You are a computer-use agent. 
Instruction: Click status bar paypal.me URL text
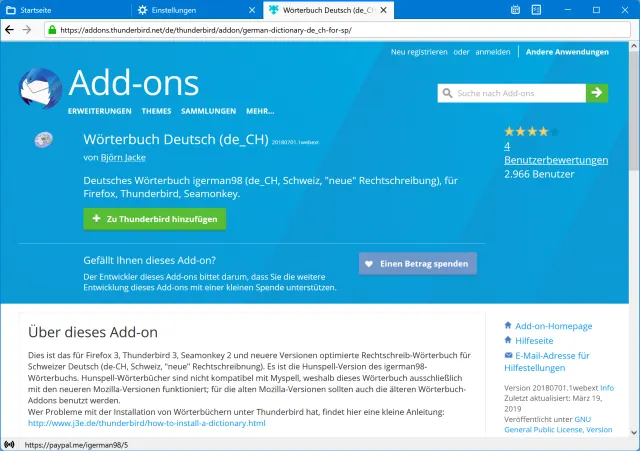(76, 445)
